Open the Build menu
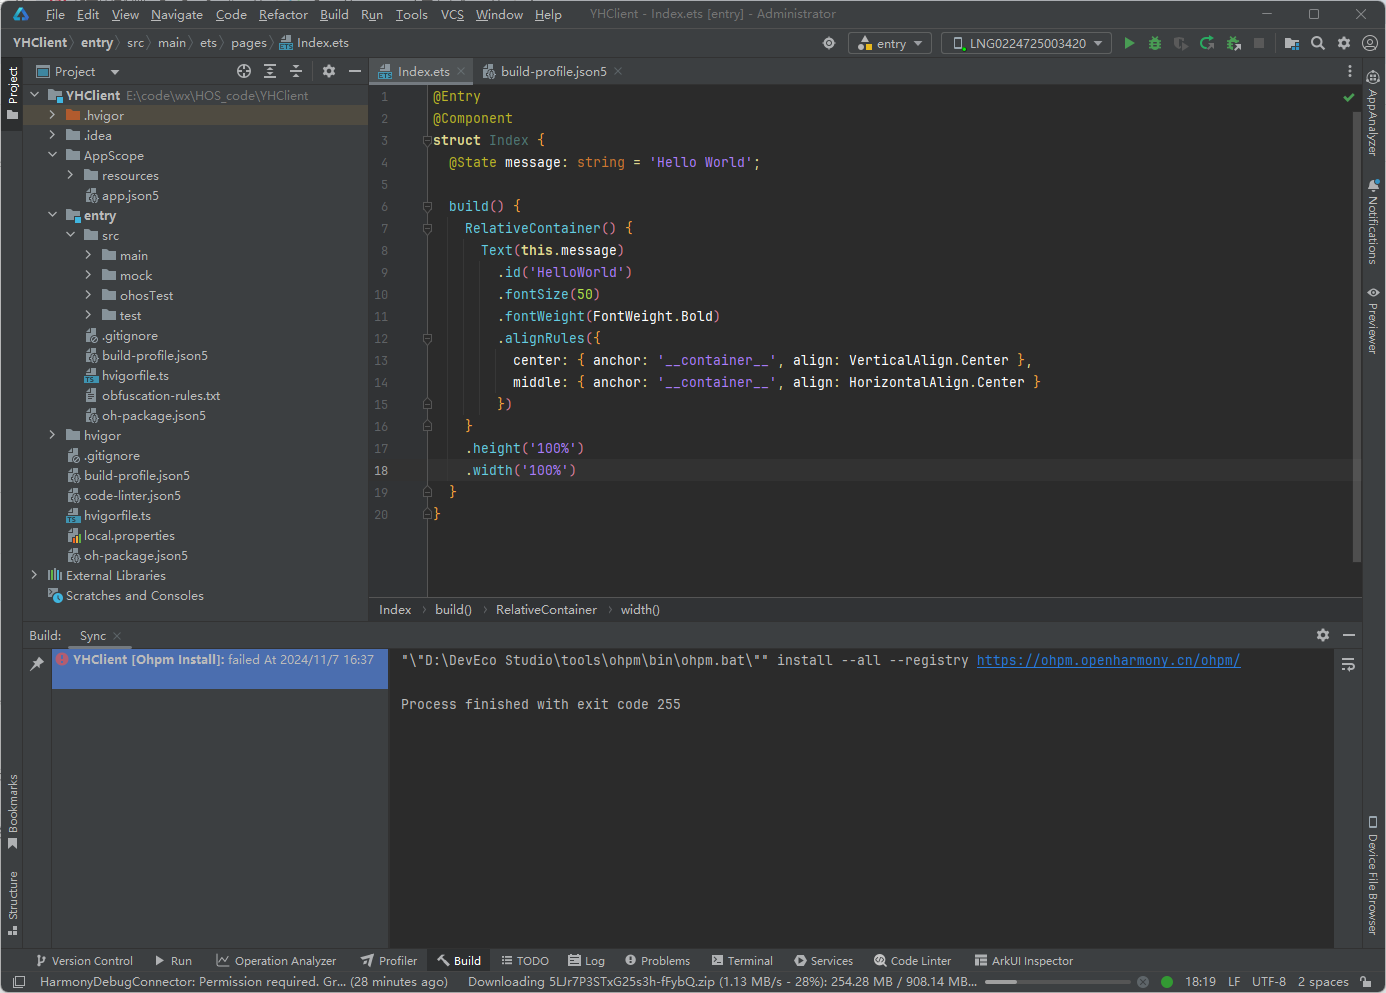 pos(334,14)
